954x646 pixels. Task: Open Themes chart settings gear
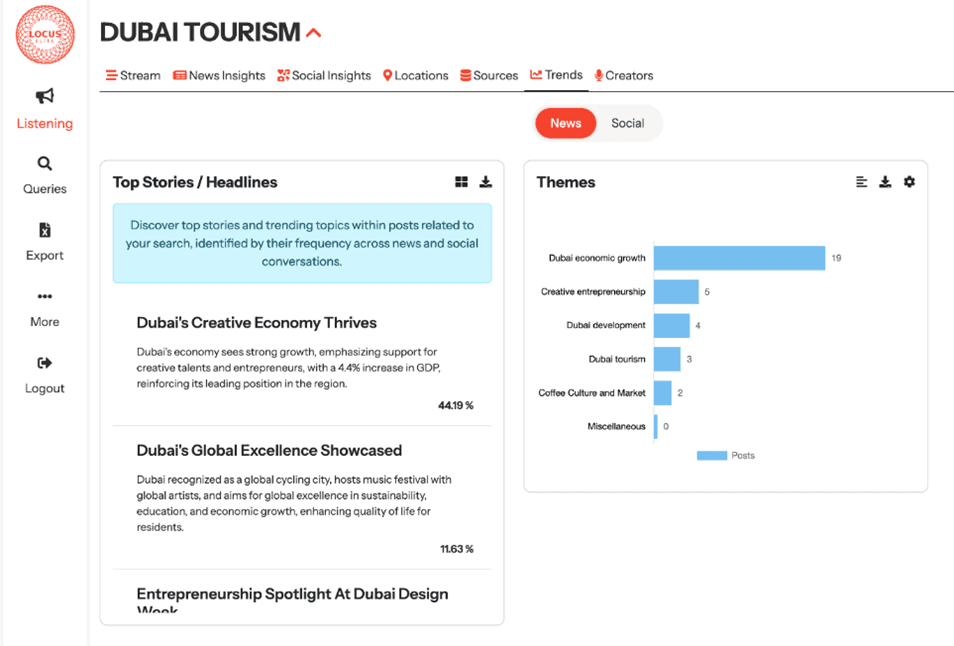pyautogui.click(x=909, y=182)
